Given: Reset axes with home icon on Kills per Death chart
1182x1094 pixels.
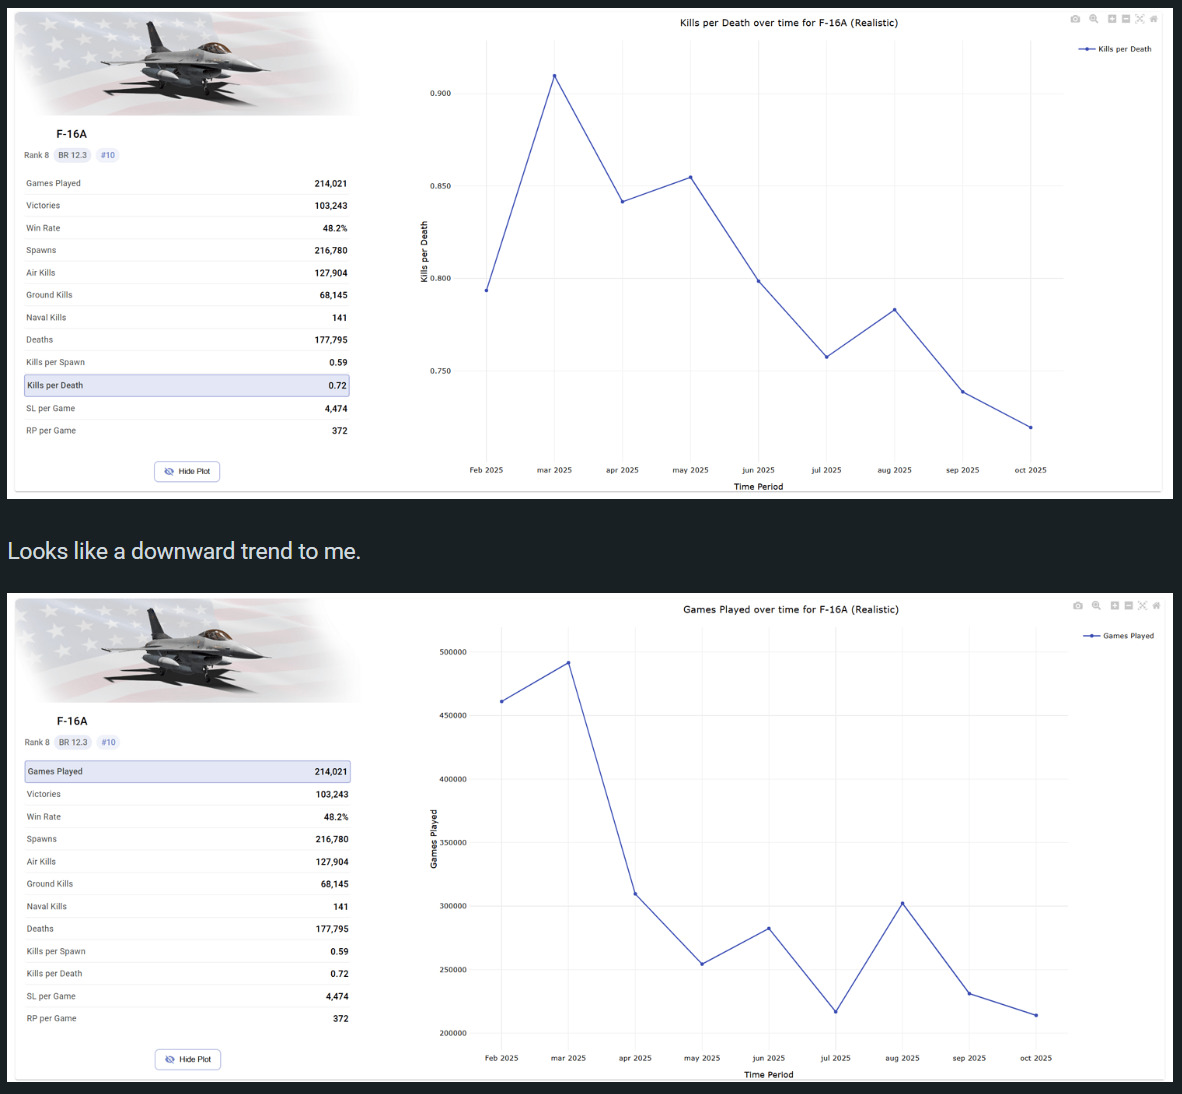Looking at the screenshot, I should [x=1154, y=19].
